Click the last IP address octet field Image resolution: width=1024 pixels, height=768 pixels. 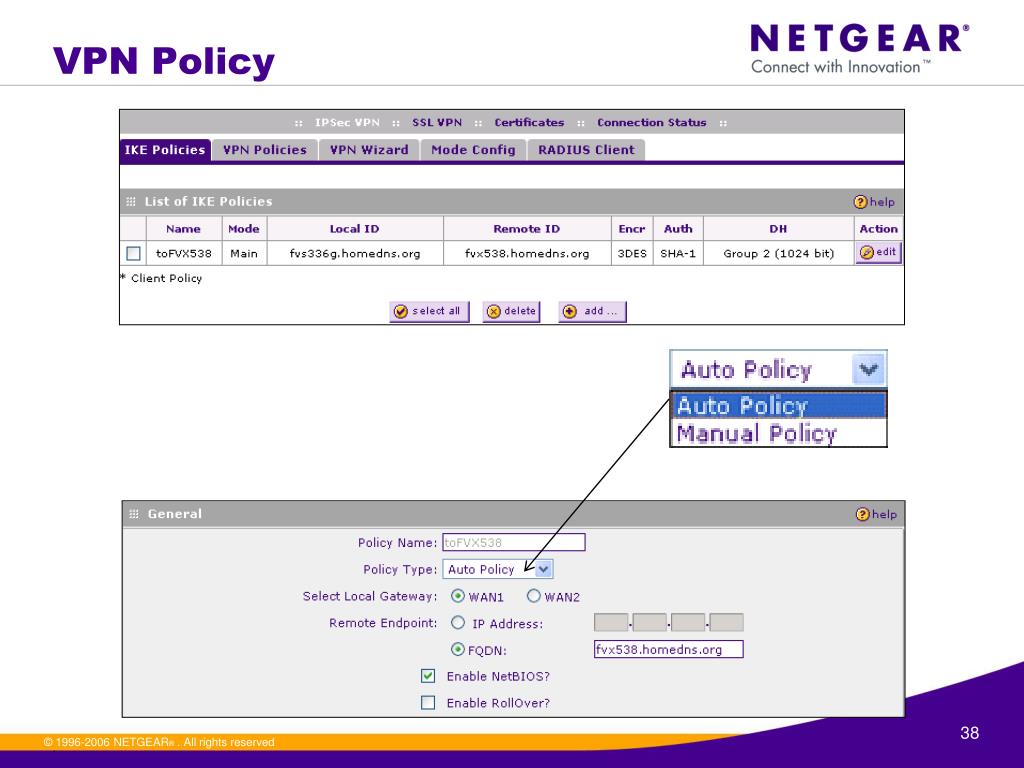tap(726, 622)
